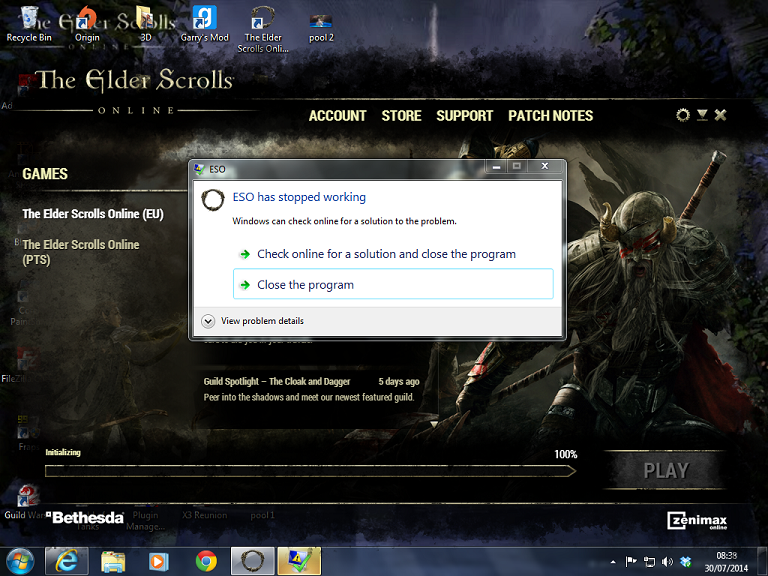Screen dimensions: 768x576
Task: Open Internet Explorer from taskbar
Action: 66,561
